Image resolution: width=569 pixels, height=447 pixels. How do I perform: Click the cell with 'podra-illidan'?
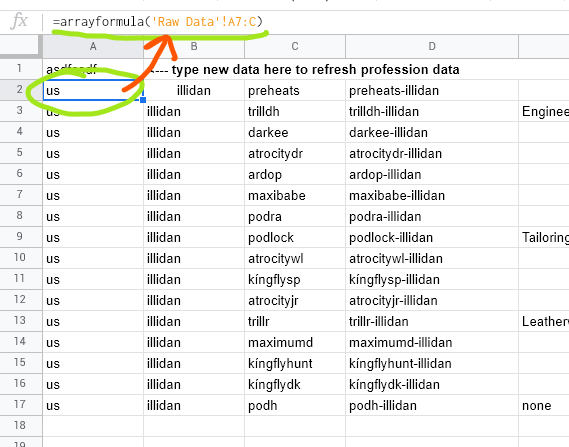click(x=432, y=217)
